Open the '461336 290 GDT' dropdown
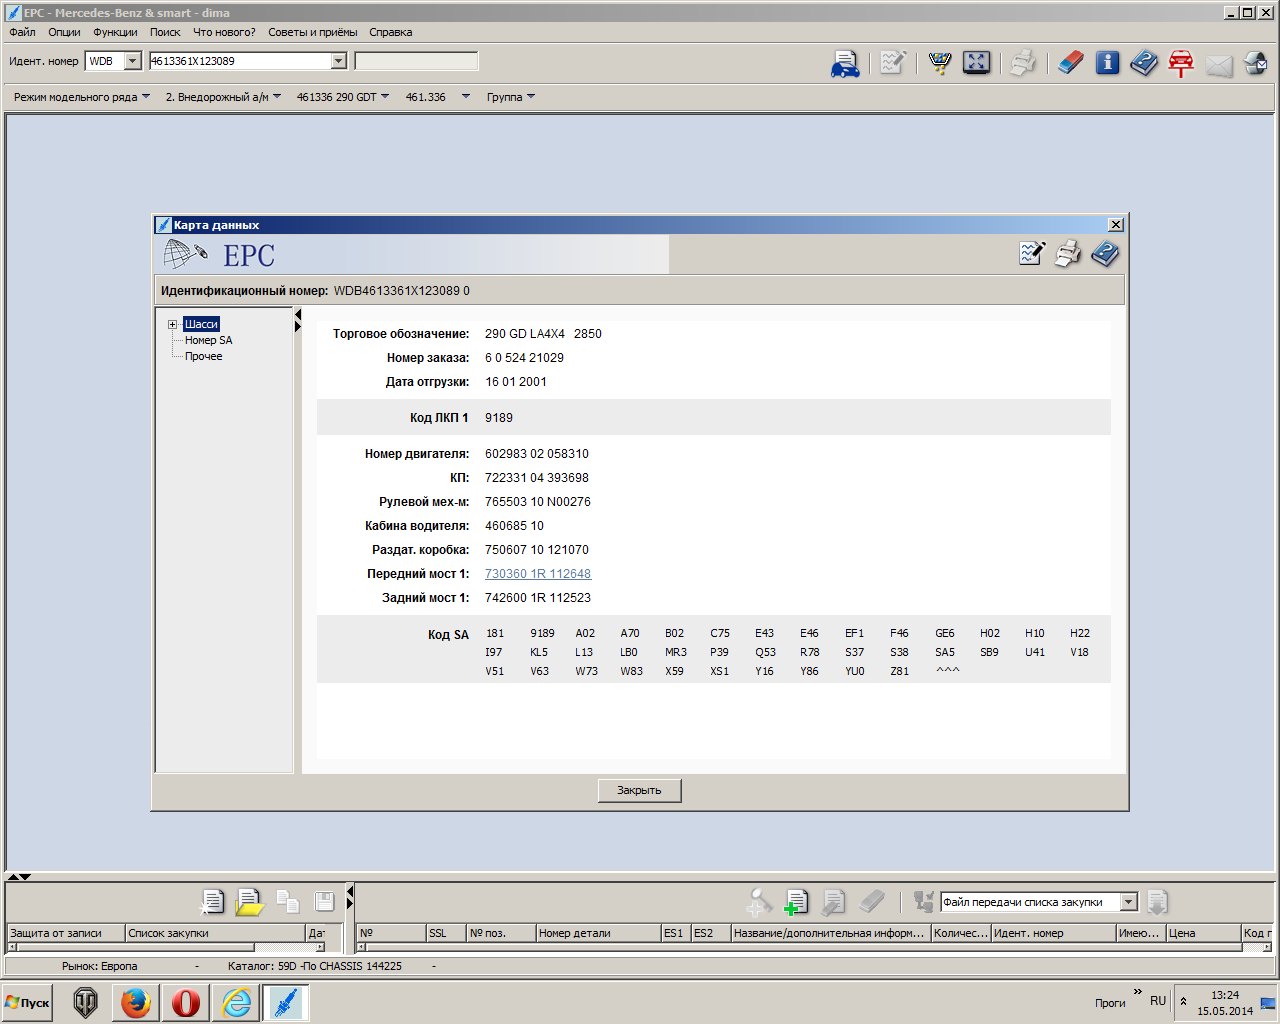The width and height of the screenshot is (1280, 1024). click(342, 97)
